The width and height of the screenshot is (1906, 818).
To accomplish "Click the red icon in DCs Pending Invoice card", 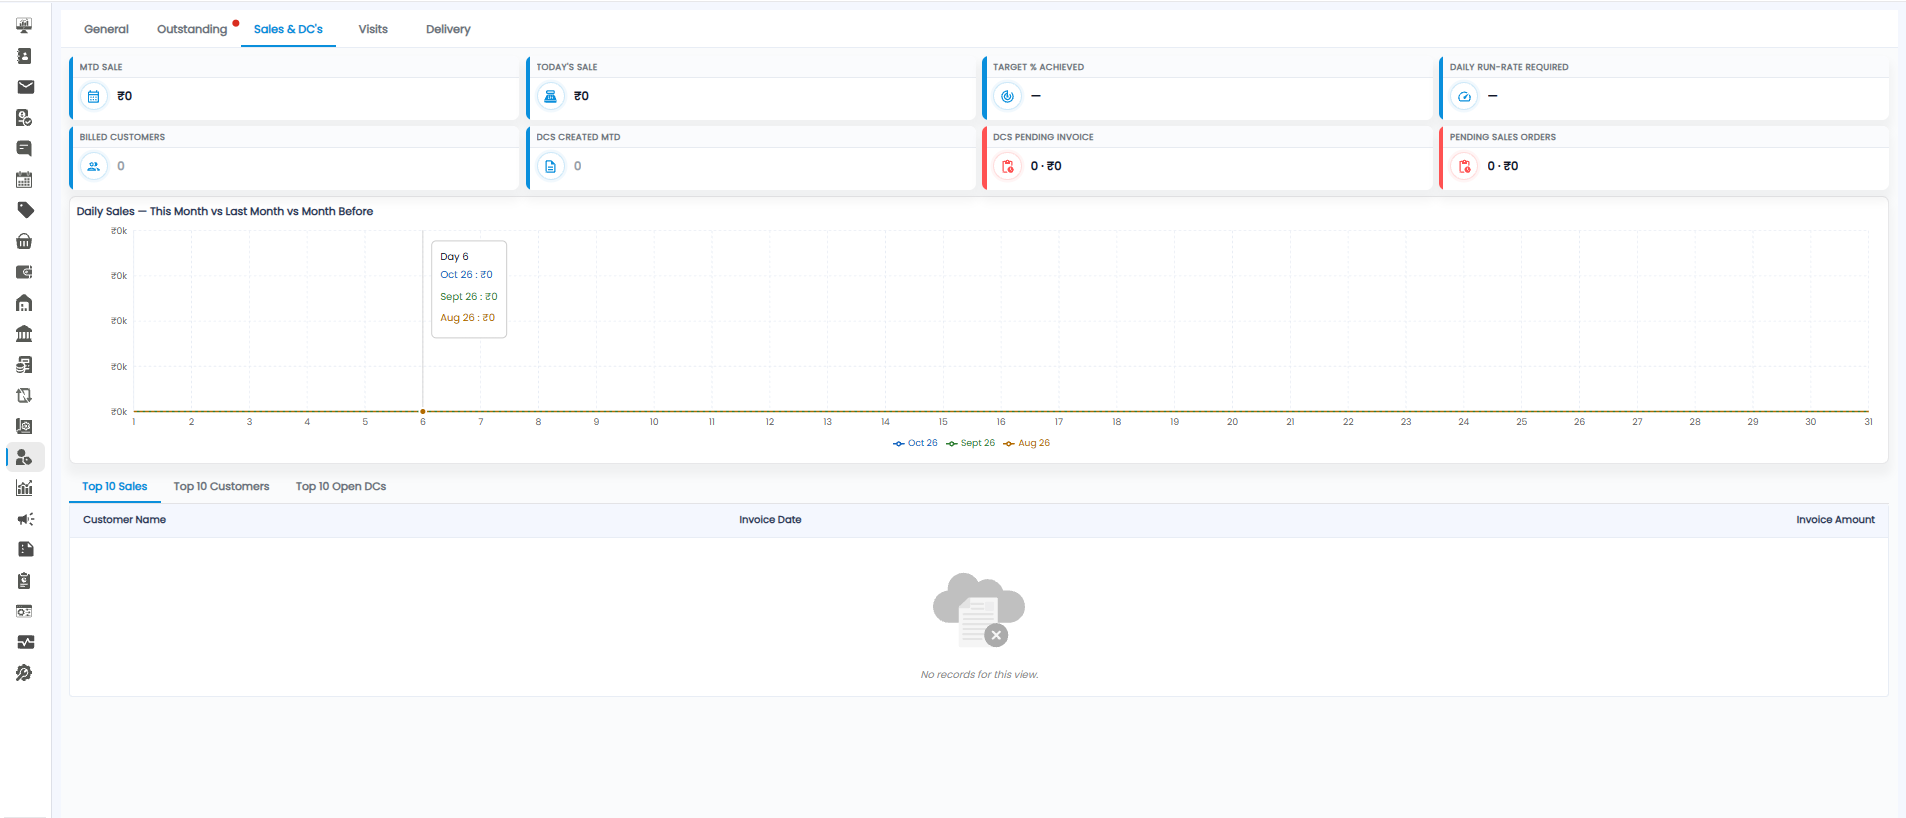I will 1007,166.
